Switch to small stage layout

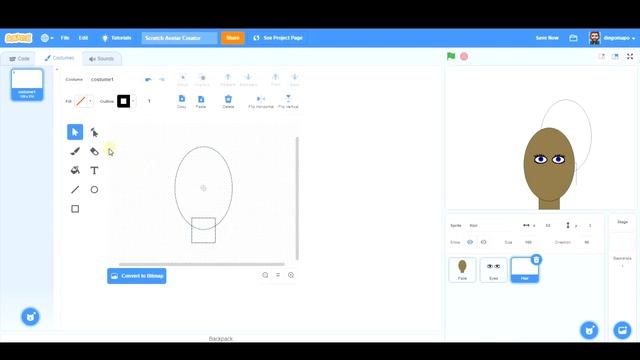click(x=602, y=56)
